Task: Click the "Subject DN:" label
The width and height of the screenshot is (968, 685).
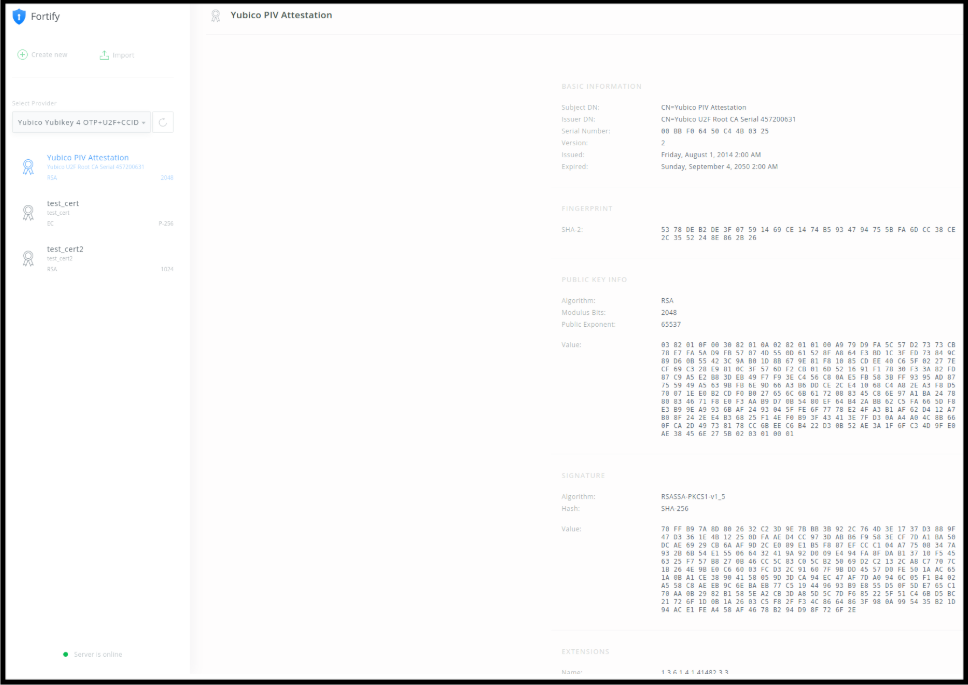Action: pos(580,107)
